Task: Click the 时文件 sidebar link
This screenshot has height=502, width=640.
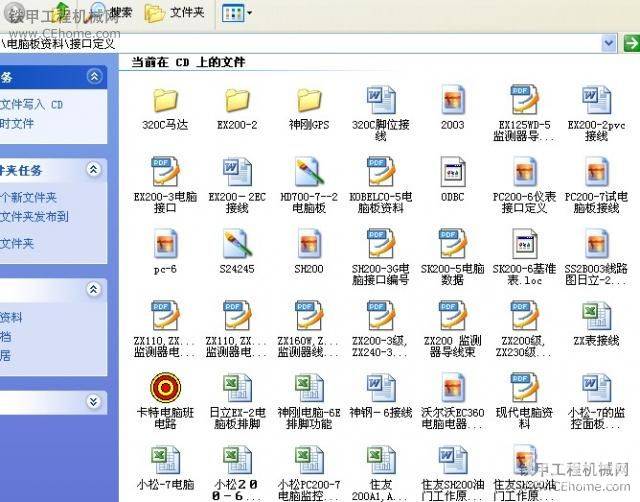Action: [17, 123]
